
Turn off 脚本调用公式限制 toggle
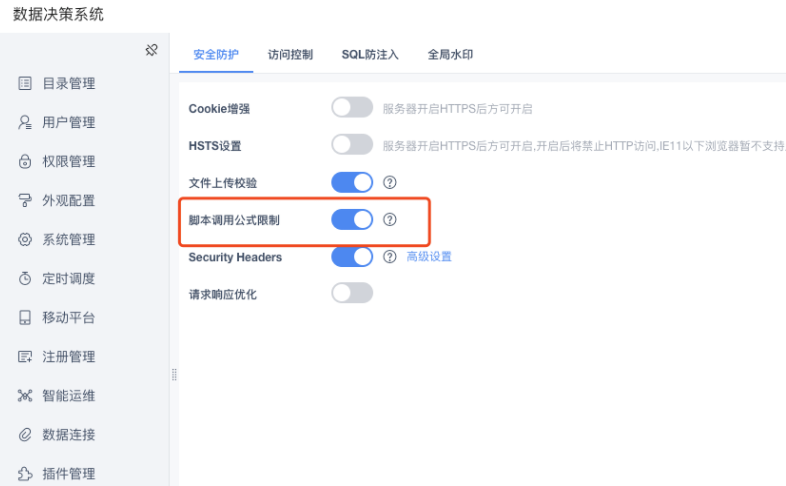(352, 219)
